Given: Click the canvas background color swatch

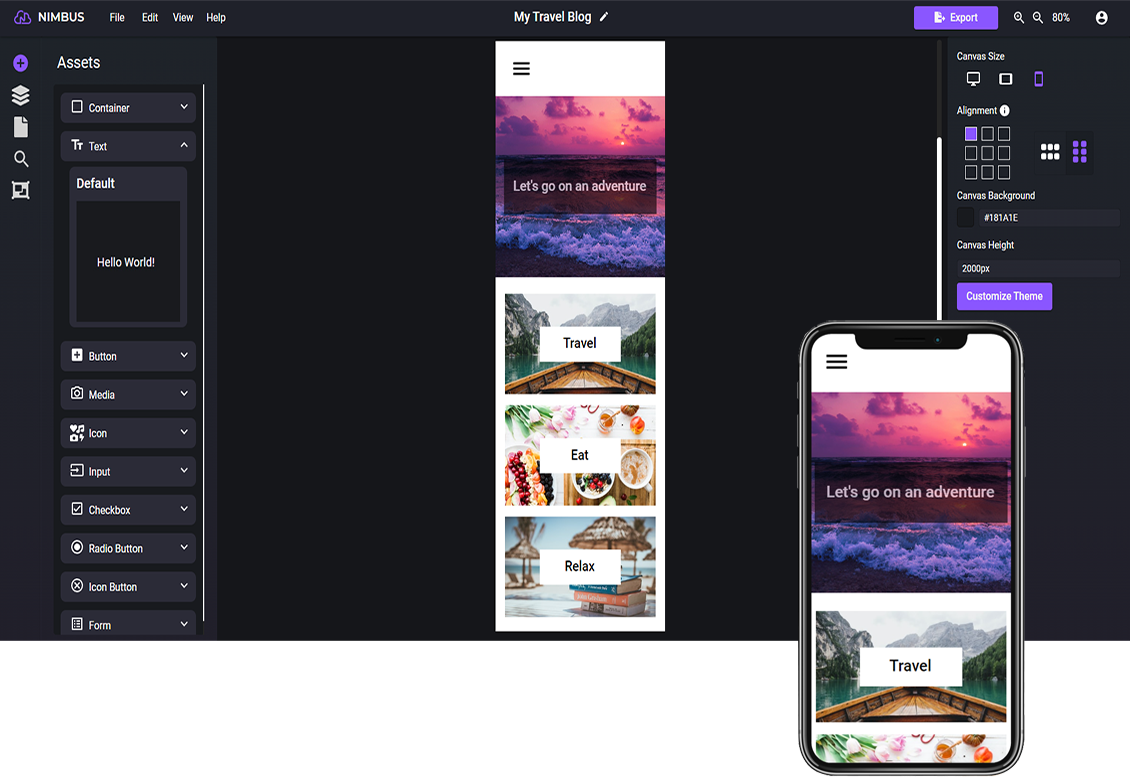Looking at the screenshot, I should (966, 217).
